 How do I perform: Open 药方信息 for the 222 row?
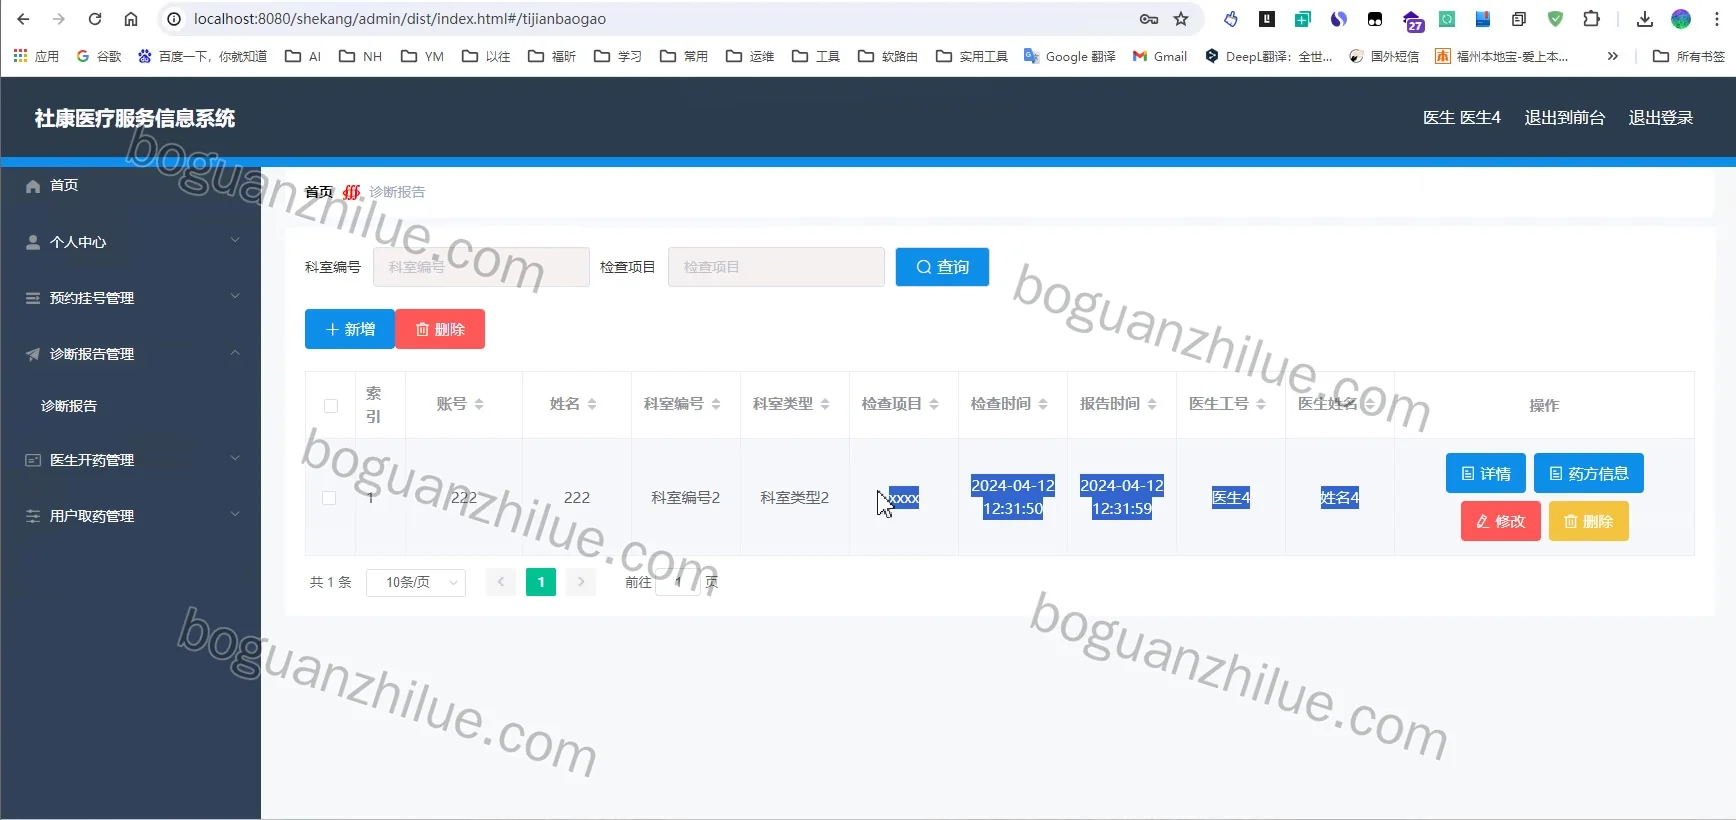(1589, 473)
